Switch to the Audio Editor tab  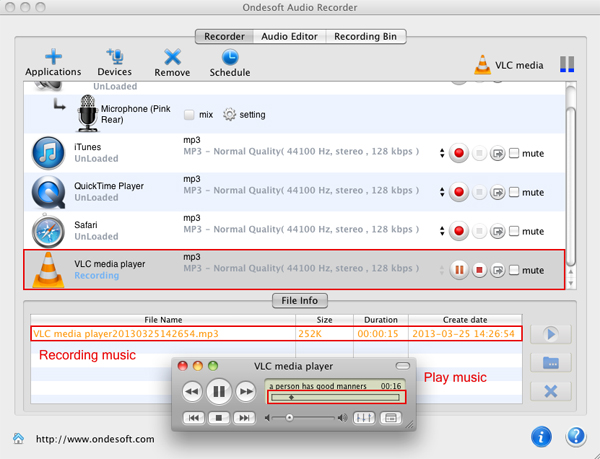pos(289,37)
